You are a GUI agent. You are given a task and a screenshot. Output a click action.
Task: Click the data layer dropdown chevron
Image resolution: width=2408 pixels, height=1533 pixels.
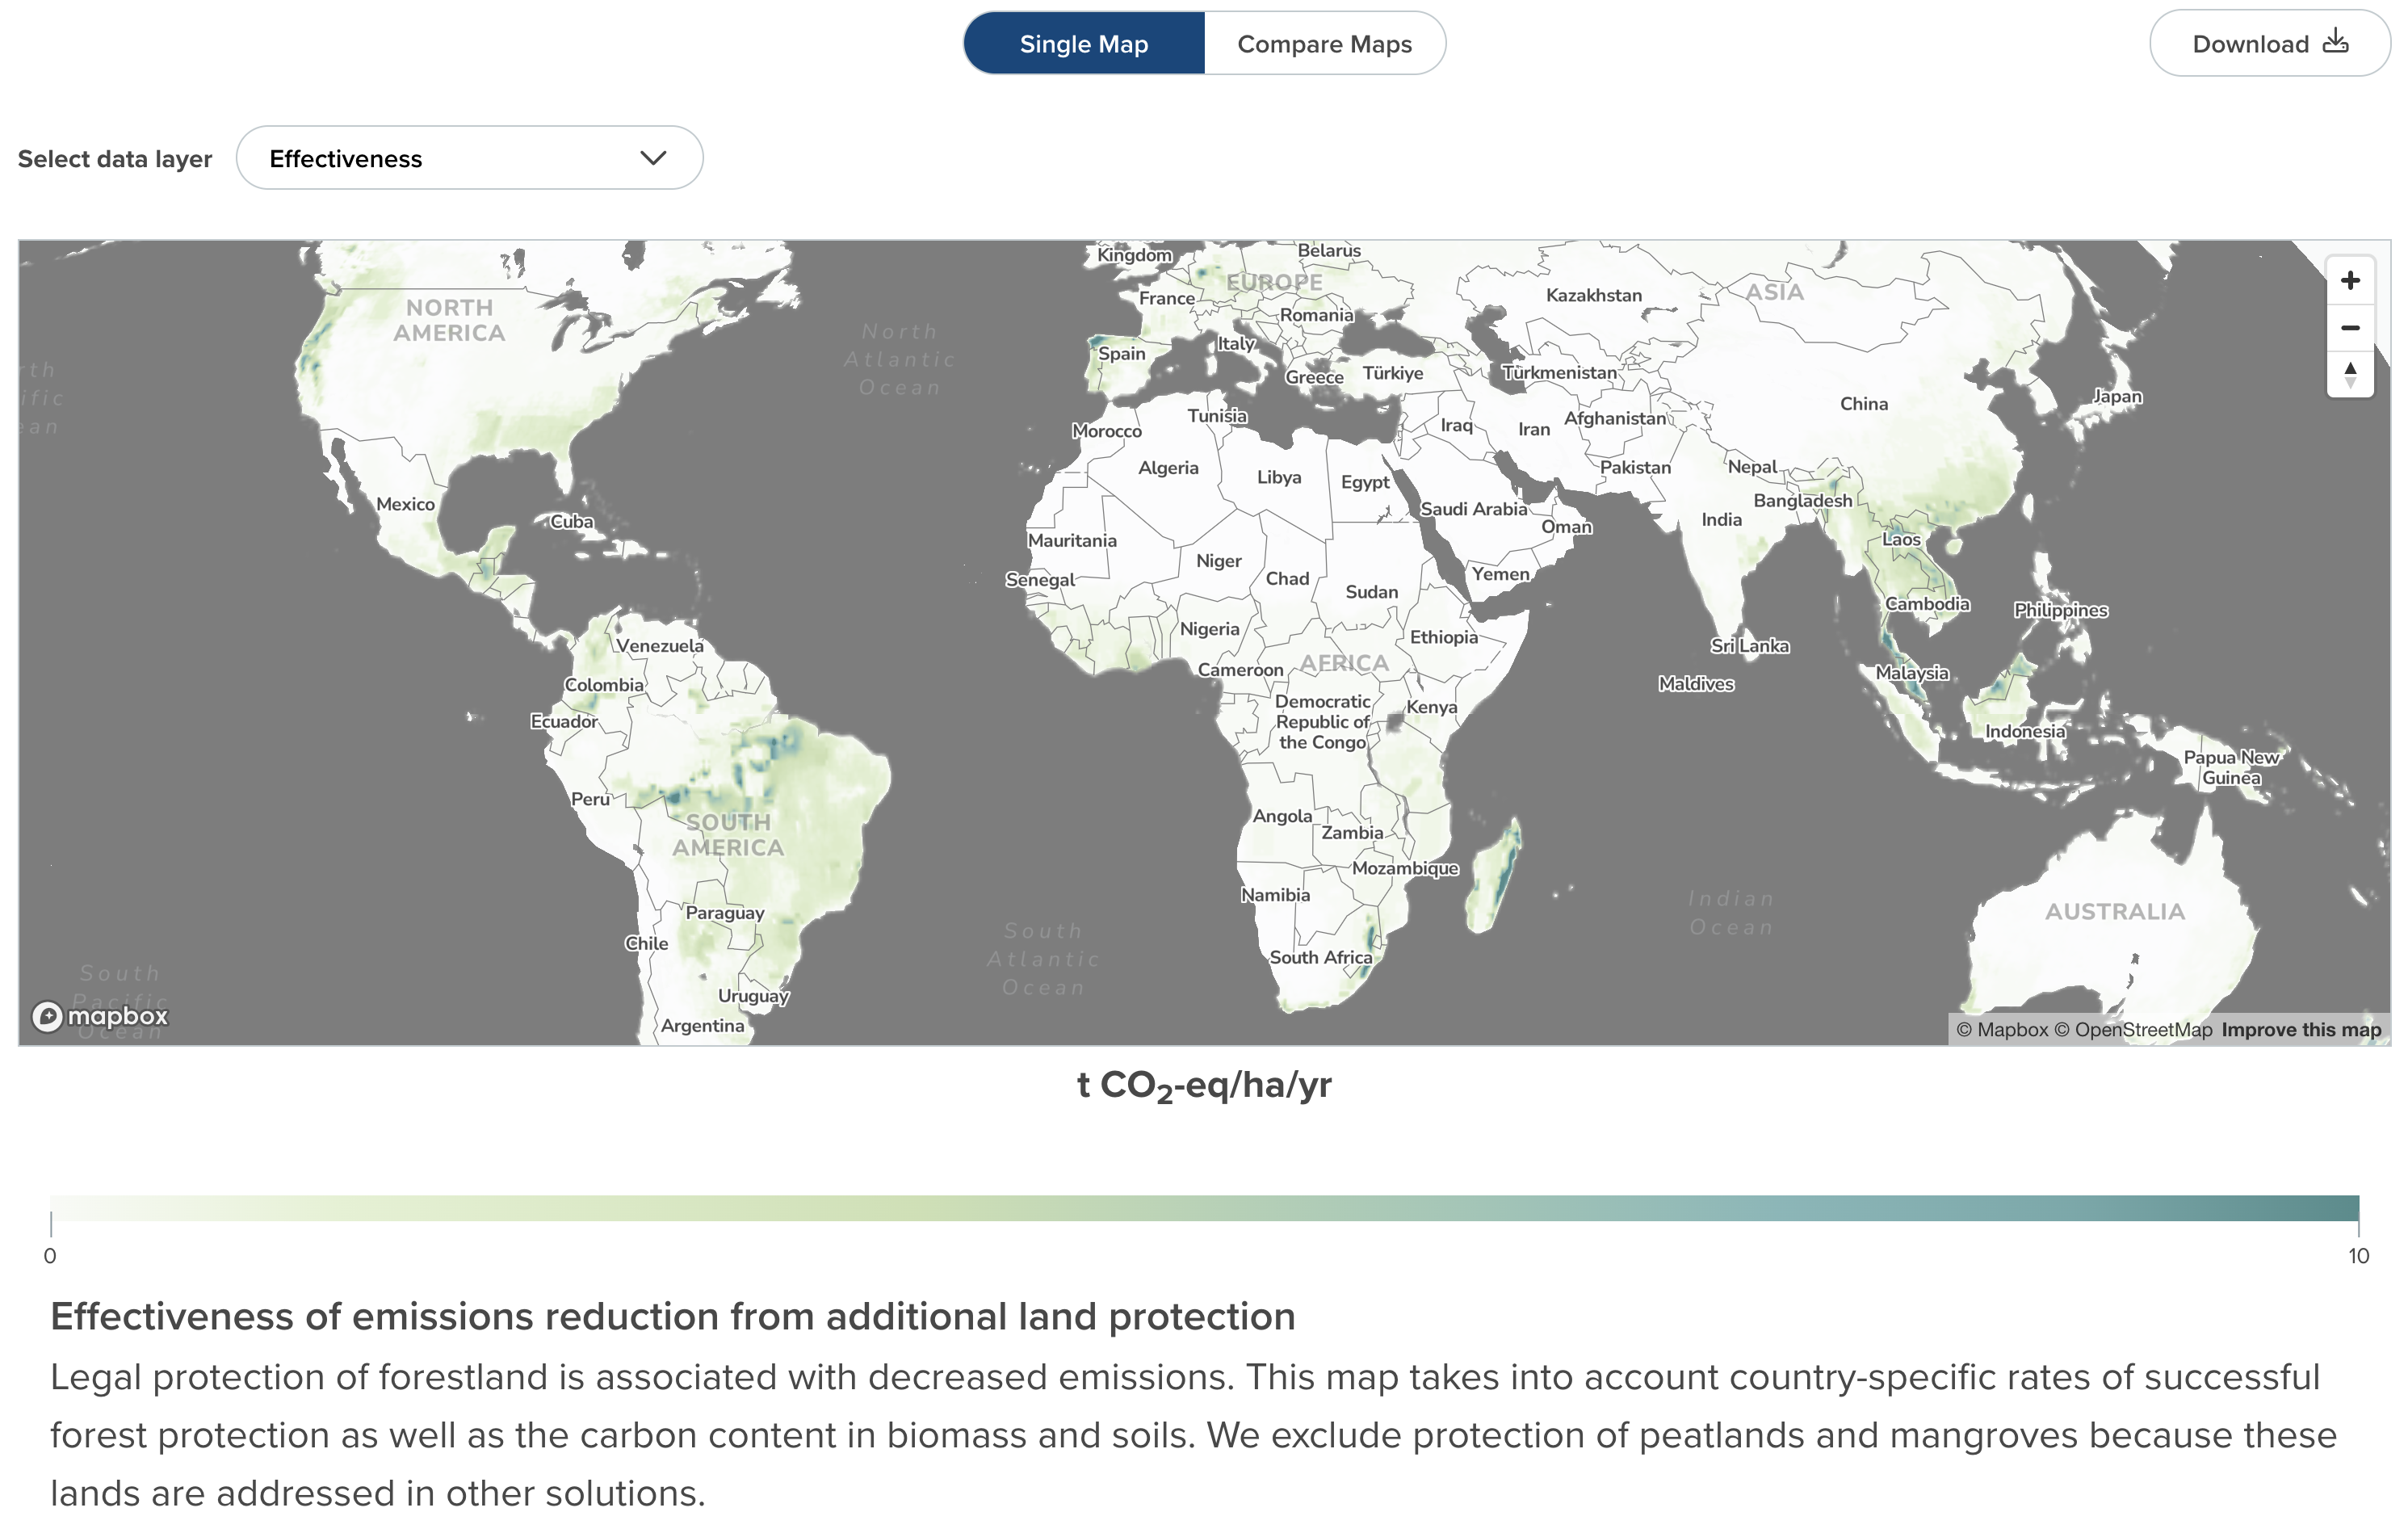(x=653, y=158)
